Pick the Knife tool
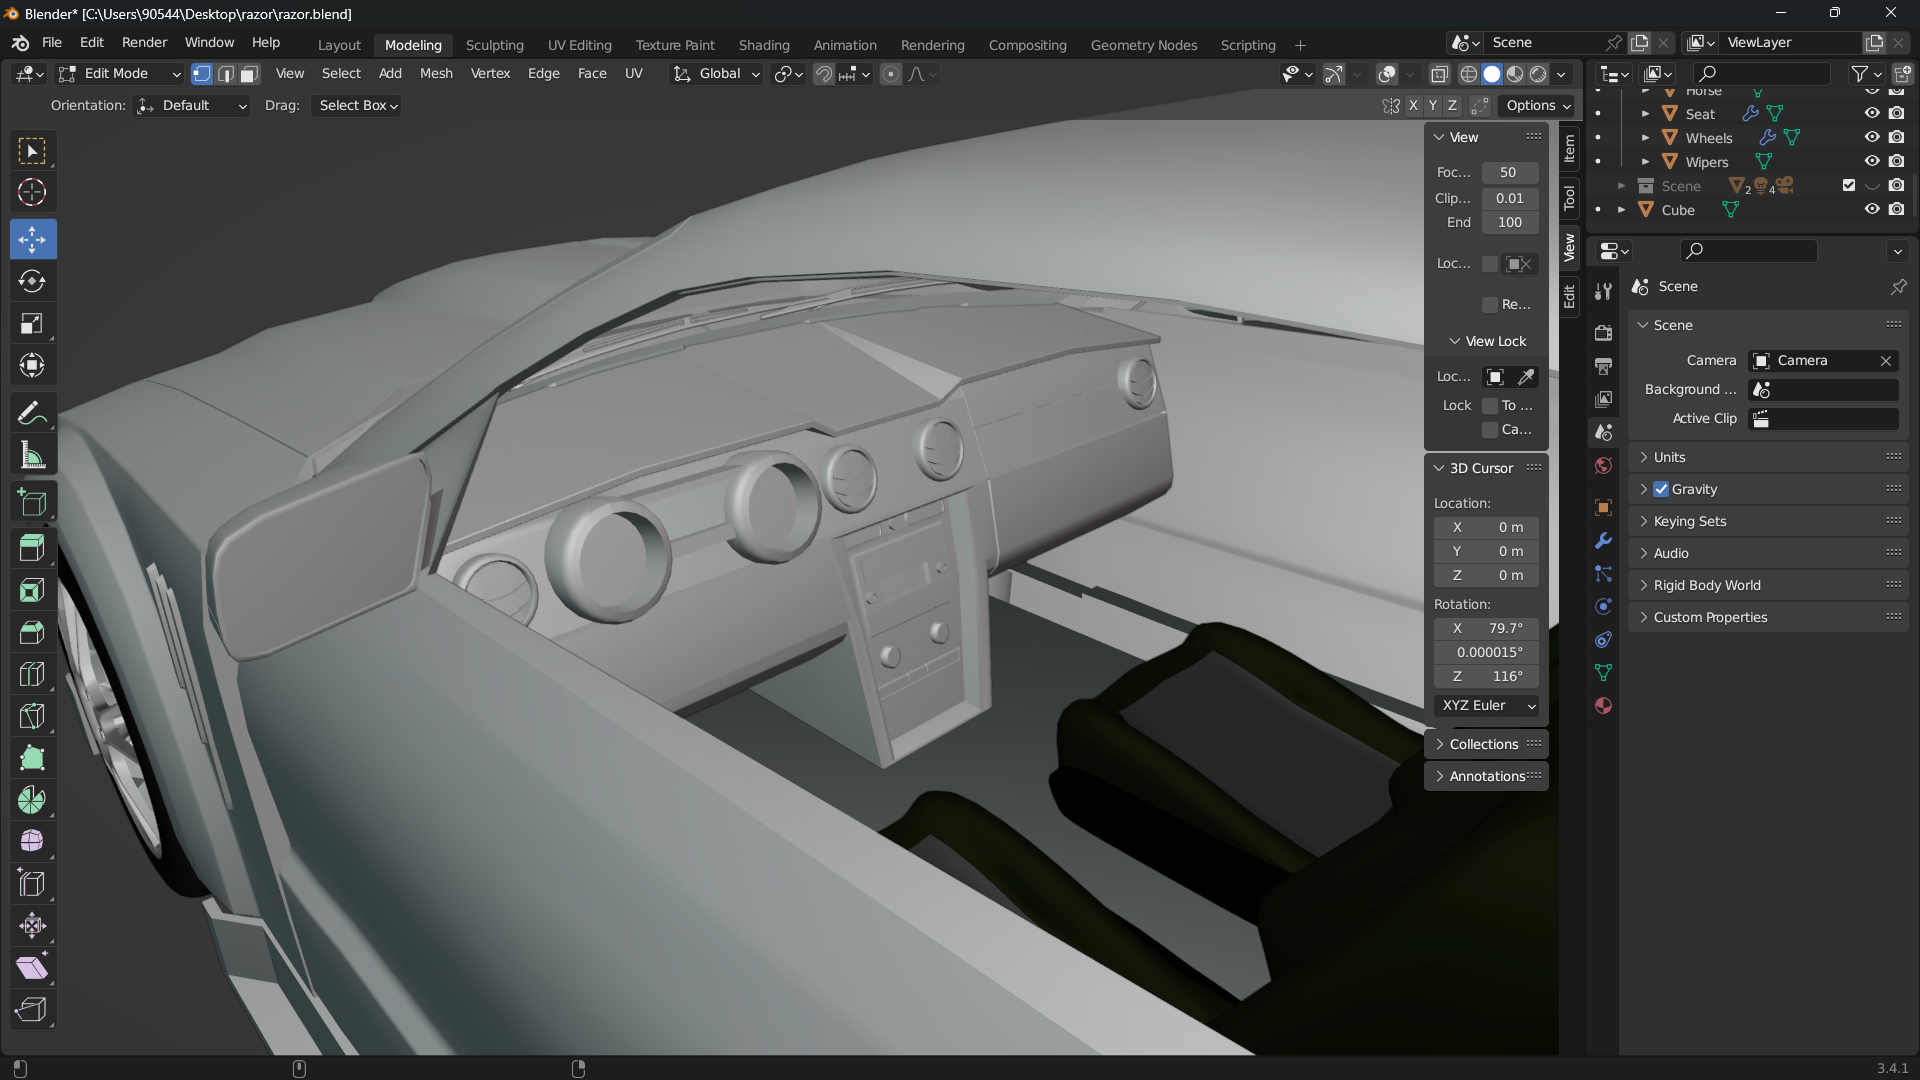This screenshot has width=1920, height=1080. (32, 716)
